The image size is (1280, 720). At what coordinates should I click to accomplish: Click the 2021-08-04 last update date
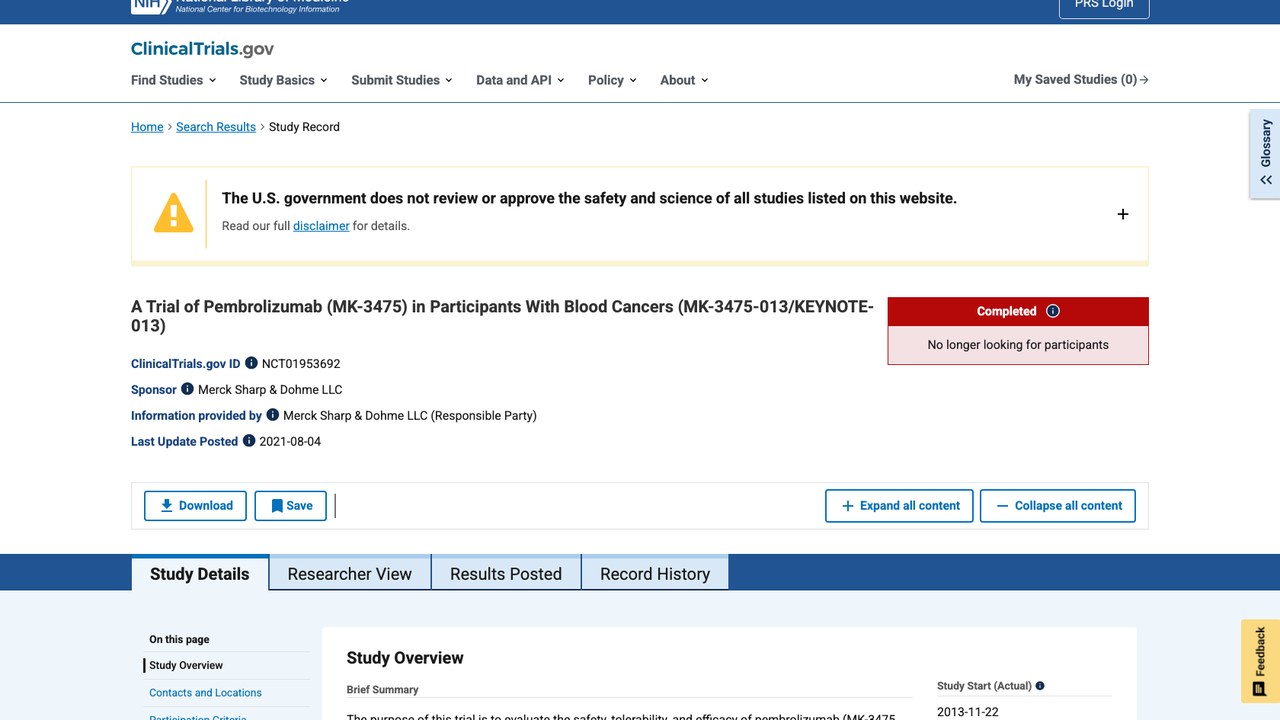(290, 442)
